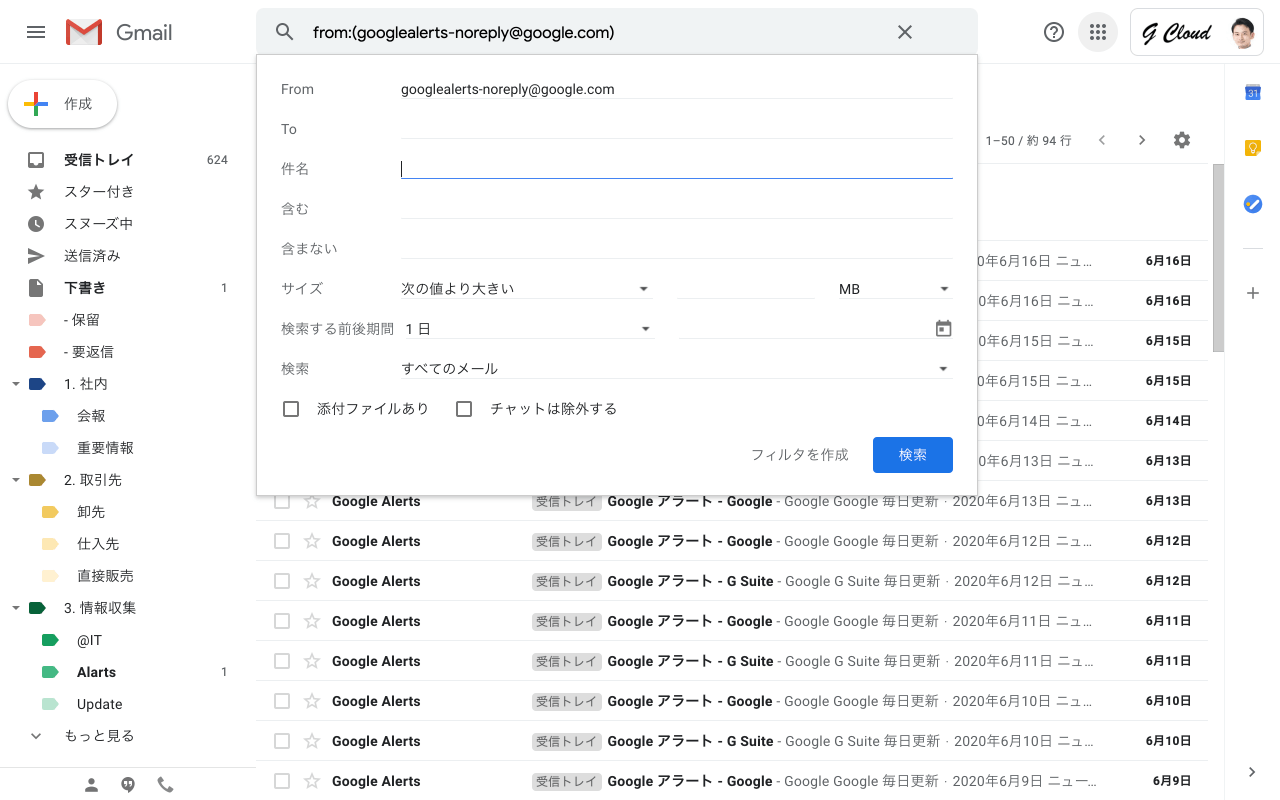Open the G Cloud account profile
The image size is (1280, 800).
click(x=1197, y=32)
